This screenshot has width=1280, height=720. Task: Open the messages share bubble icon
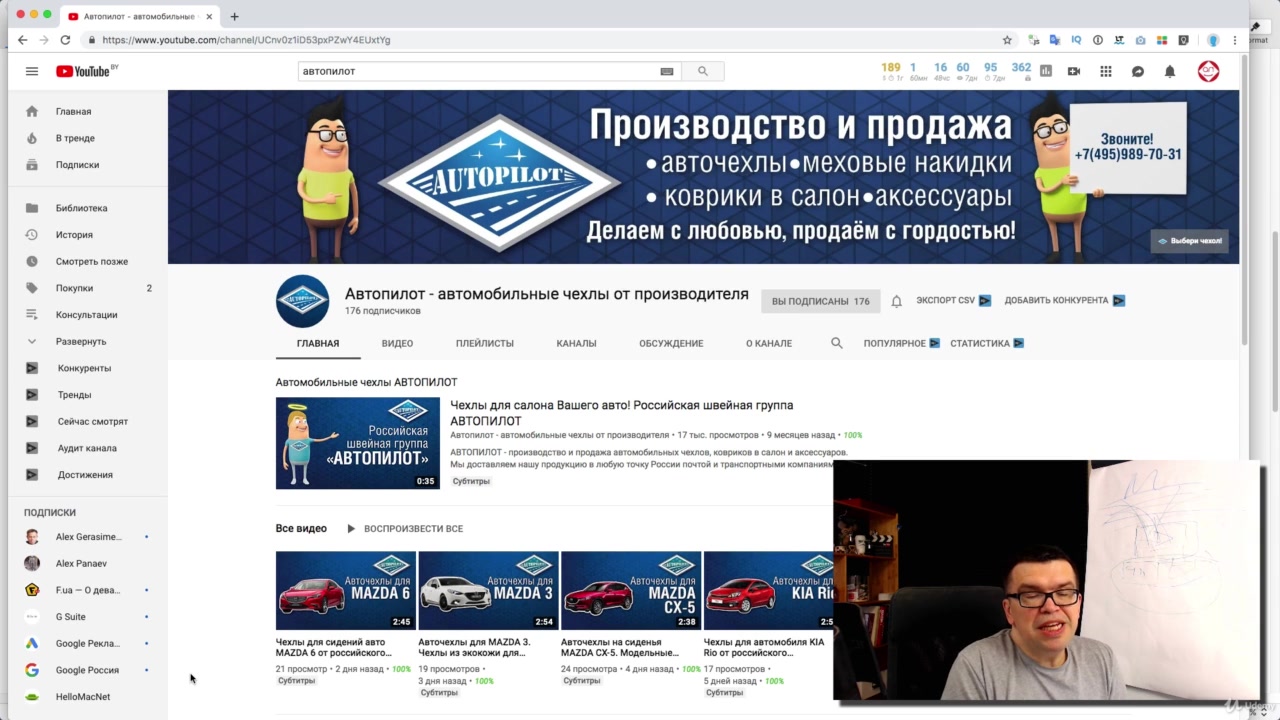click(x=1138, y=71)
